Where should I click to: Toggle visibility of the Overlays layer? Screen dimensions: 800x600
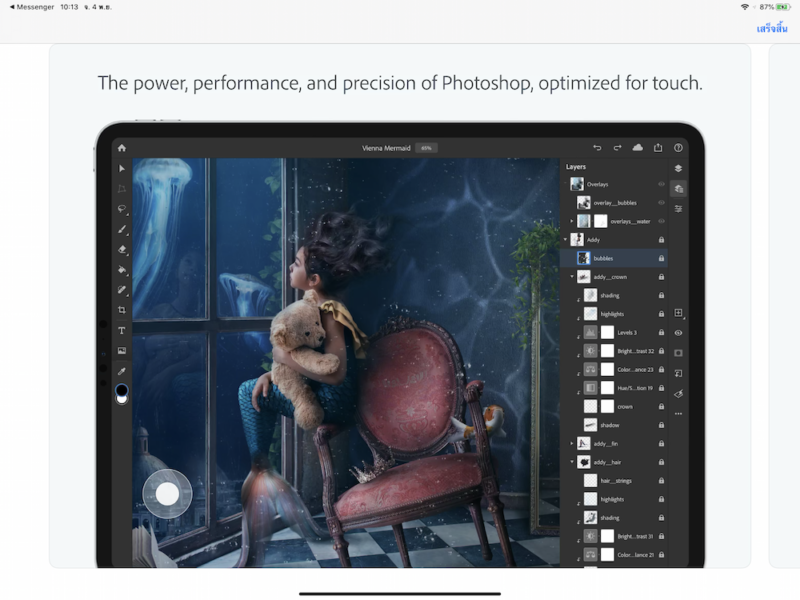(x=661, y=184)
